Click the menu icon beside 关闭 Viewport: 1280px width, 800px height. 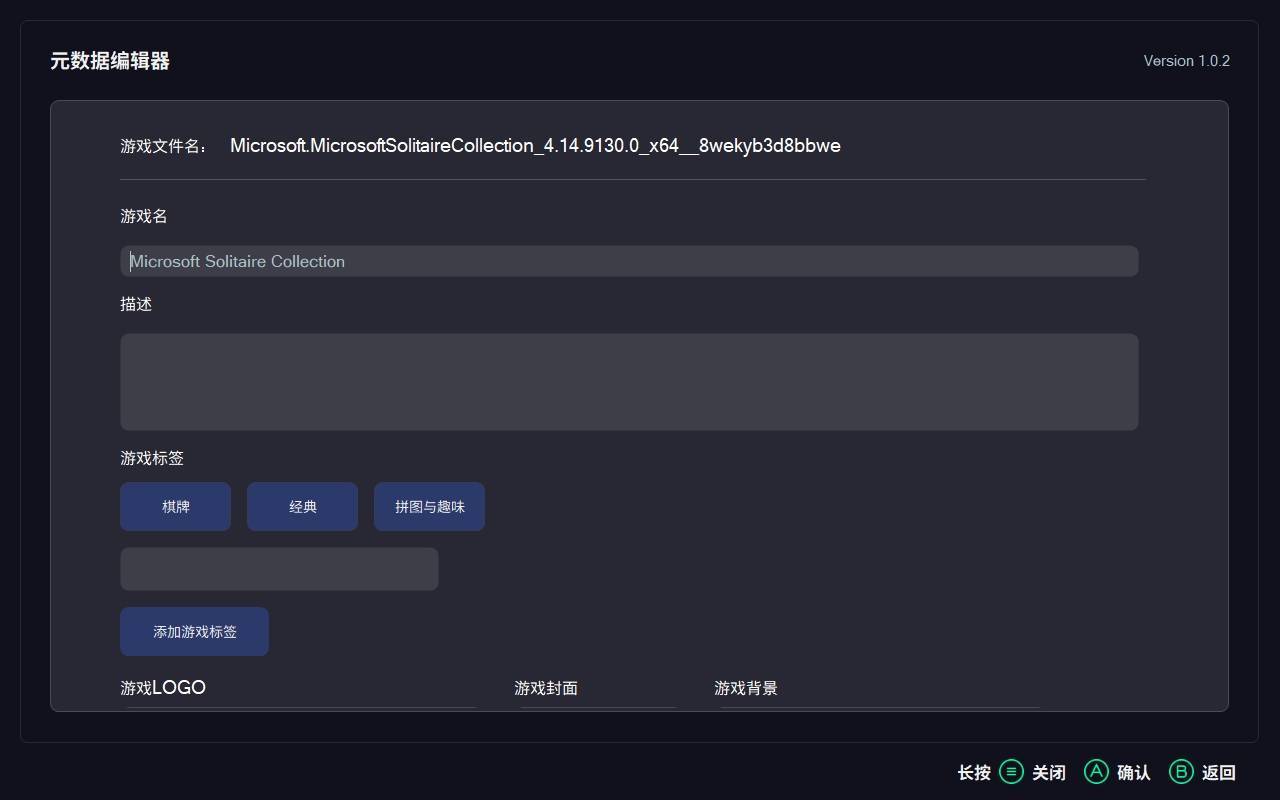pos(1011,772)
